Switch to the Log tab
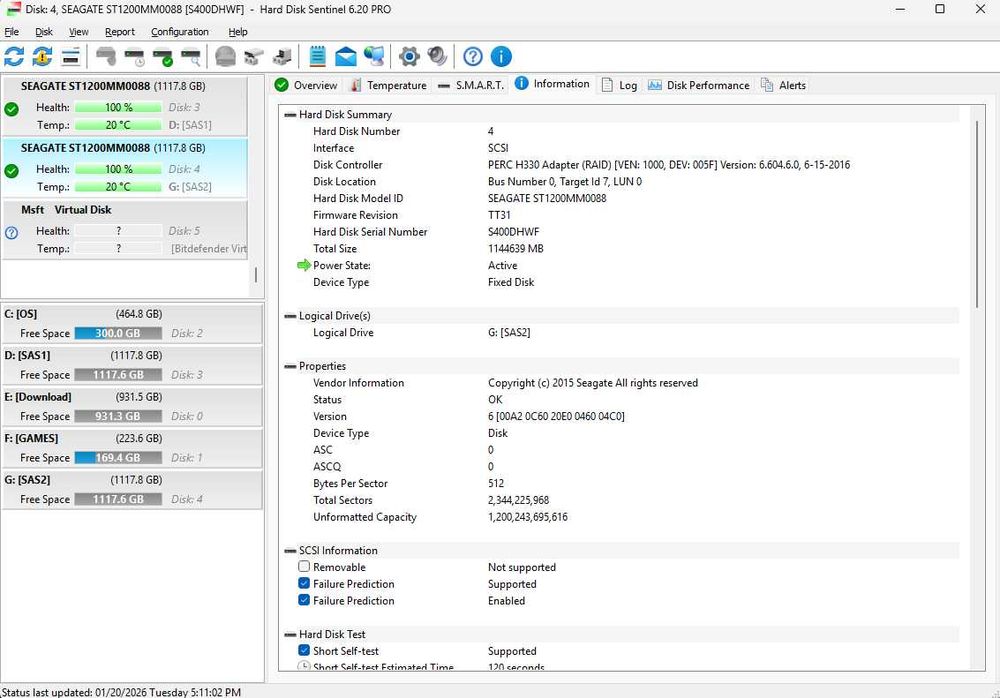This screenshot has width=1000, height=698. (x=619, y=85)
